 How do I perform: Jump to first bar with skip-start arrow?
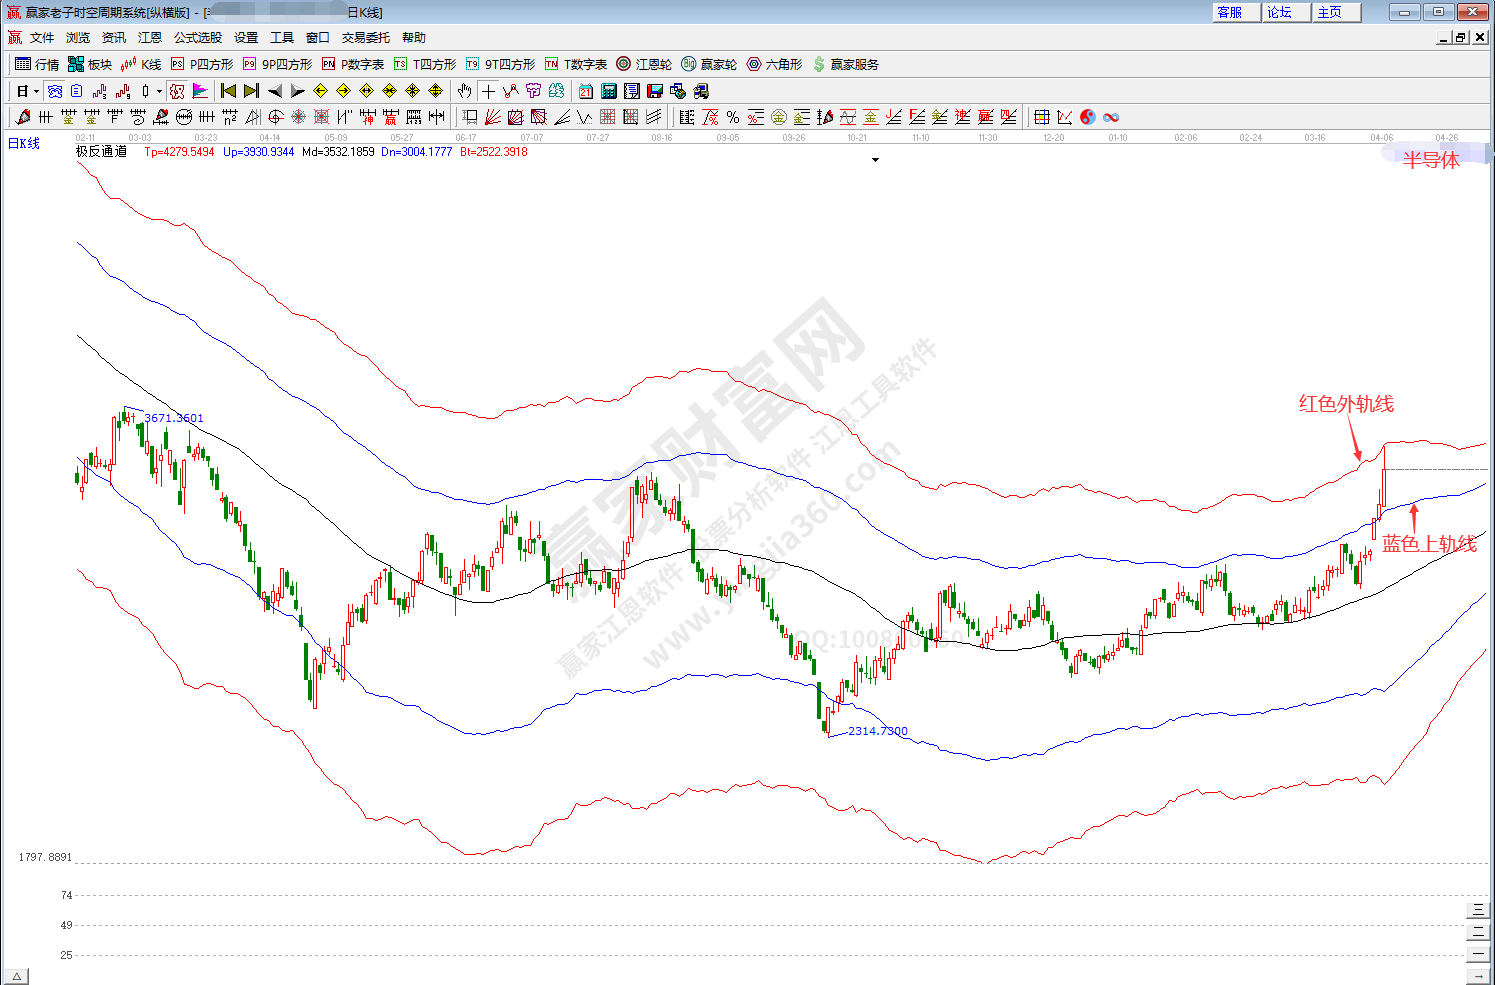click(229, 91)
